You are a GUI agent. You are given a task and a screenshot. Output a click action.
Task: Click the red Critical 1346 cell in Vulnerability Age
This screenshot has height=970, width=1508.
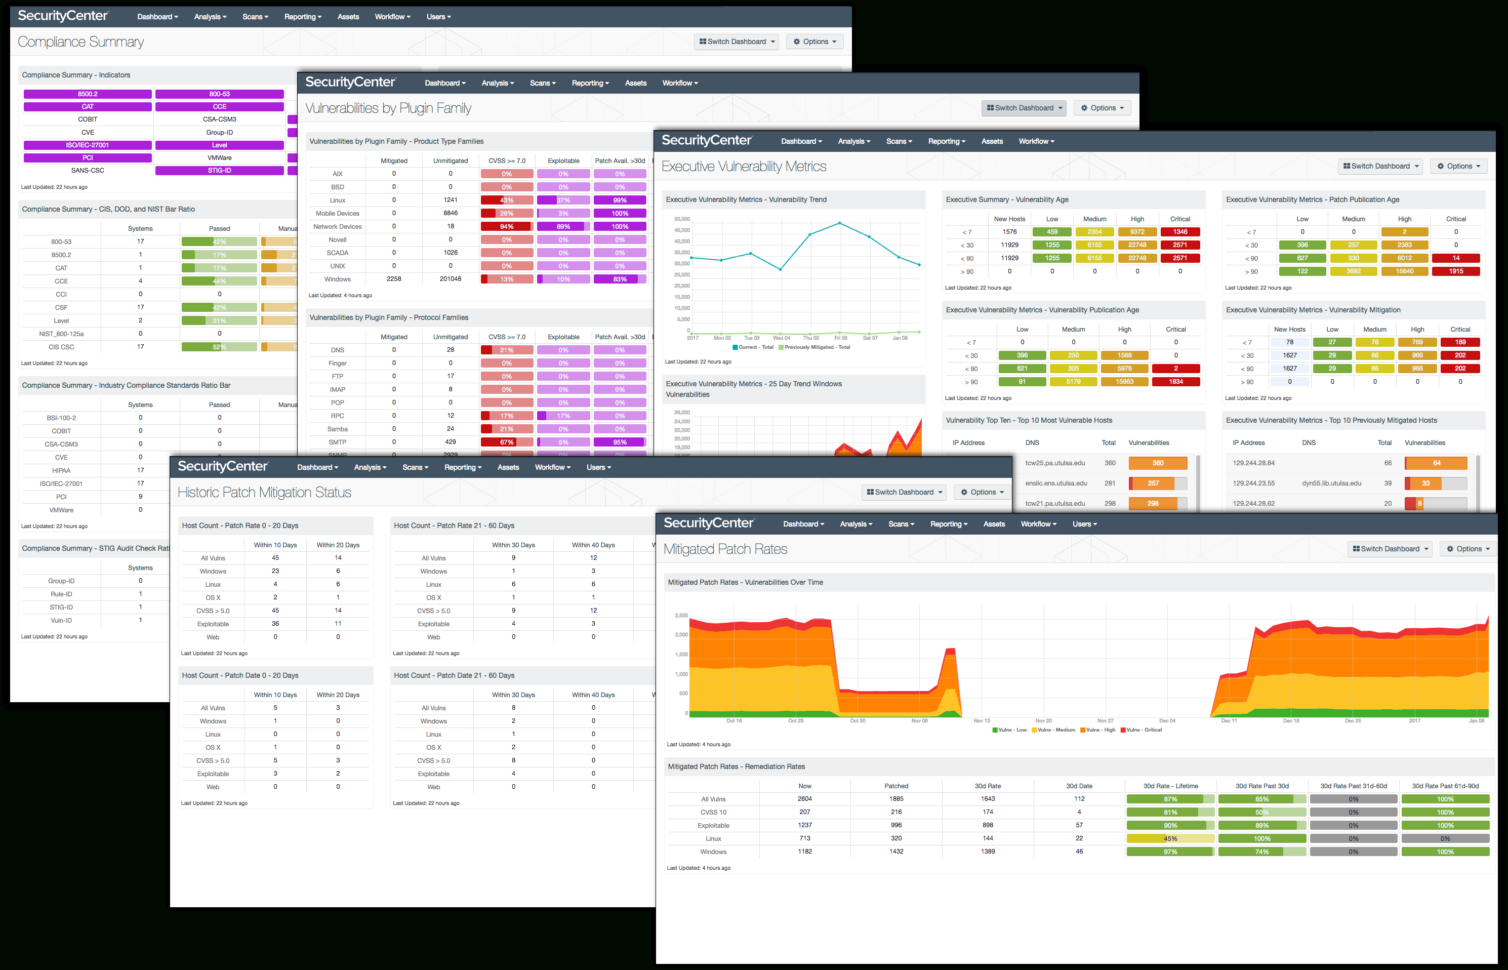click(1180, 232)
